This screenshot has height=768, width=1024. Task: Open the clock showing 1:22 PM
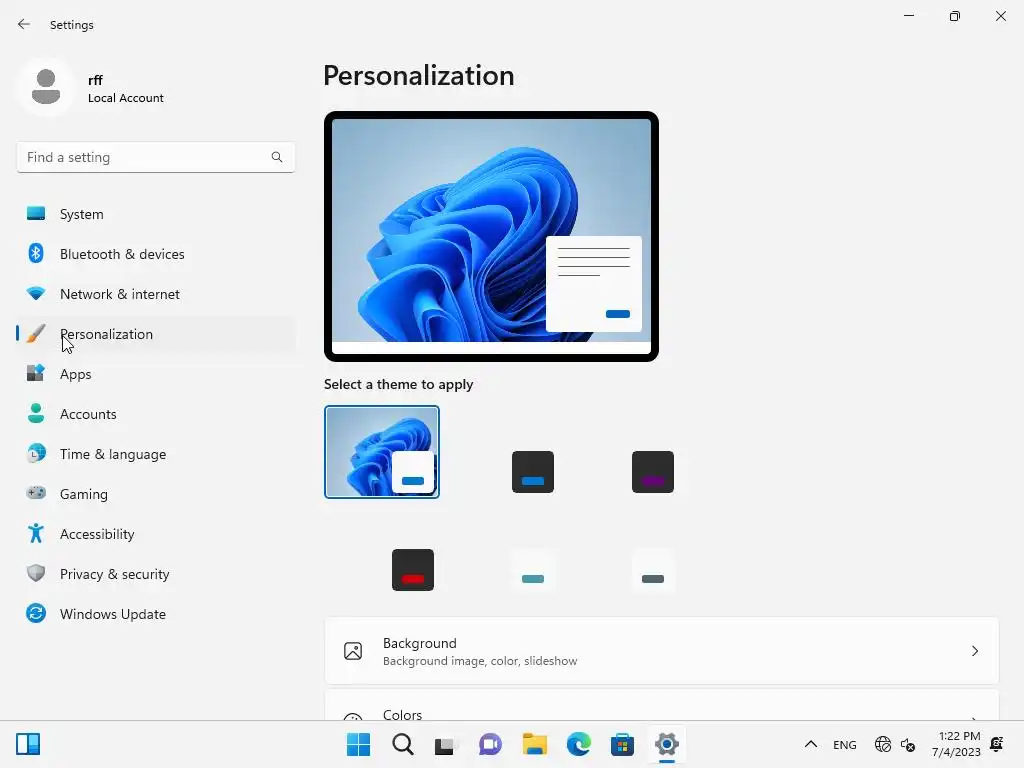956,744
